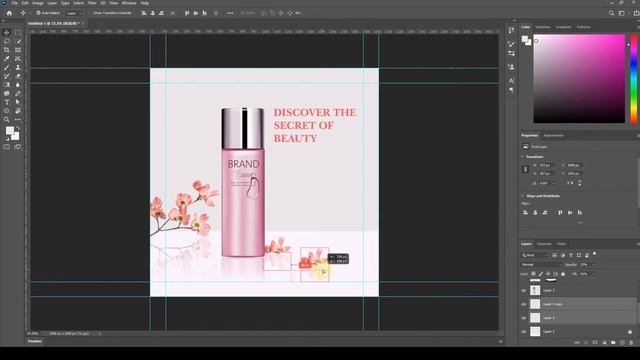Image resolution: width=640 pixels, height=360 pixels.
Task: Click the search icon at top right
Action: point(611,13)
